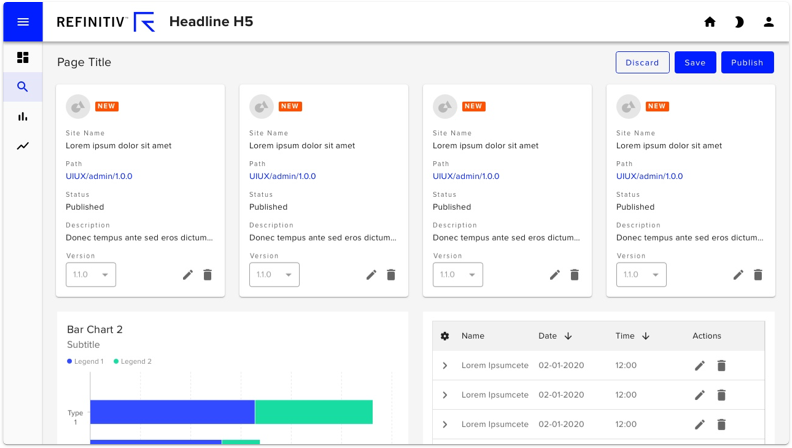This screenshot has height=448, width=792.
Task: Go to home via house icon
Action: pyautogui.click(x=710, y=22)
